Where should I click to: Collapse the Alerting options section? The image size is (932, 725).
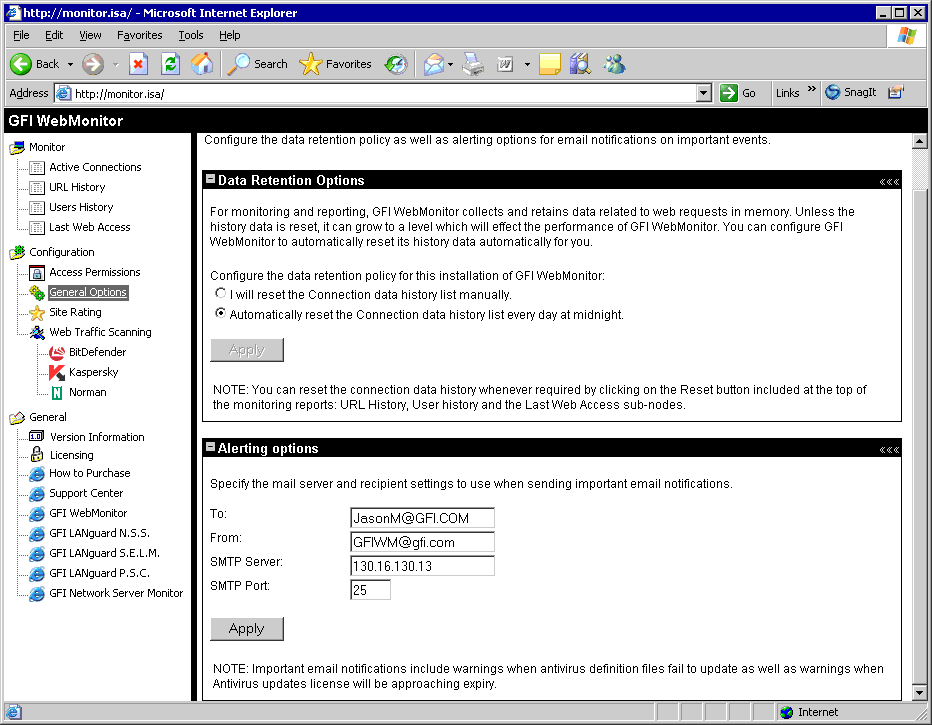210,447
